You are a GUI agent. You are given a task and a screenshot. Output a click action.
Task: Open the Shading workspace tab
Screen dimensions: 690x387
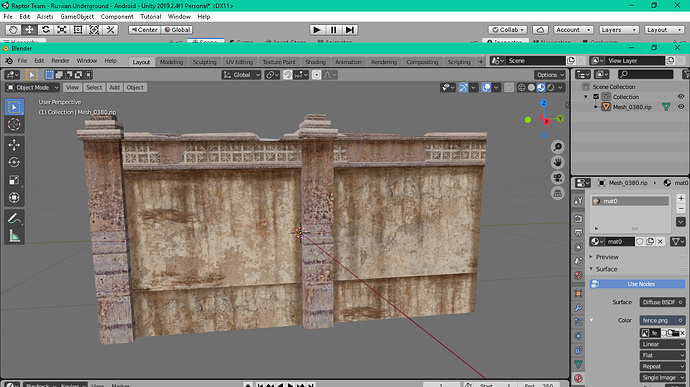pyautogui.click(x=316, y=62)
